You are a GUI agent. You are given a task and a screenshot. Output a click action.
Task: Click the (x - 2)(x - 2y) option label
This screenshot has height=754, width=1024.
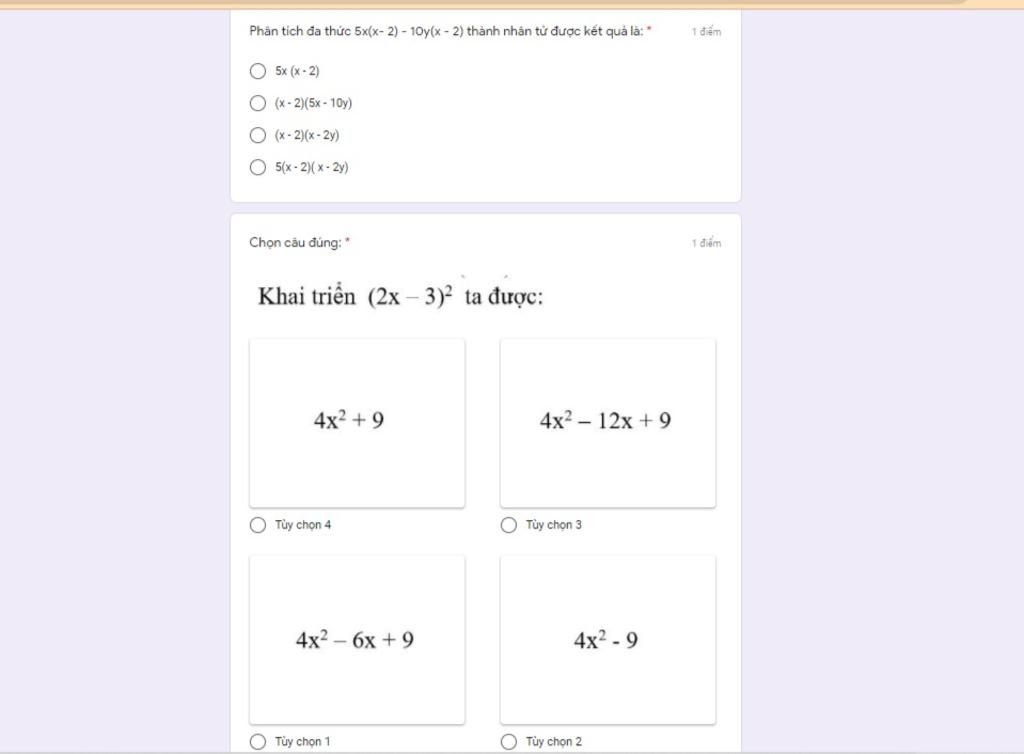pos(307,135)
